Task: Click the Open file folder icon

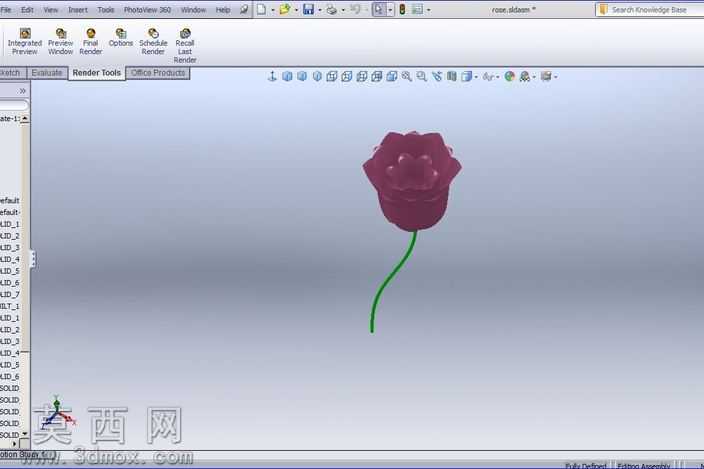Action: coord(285,9)
